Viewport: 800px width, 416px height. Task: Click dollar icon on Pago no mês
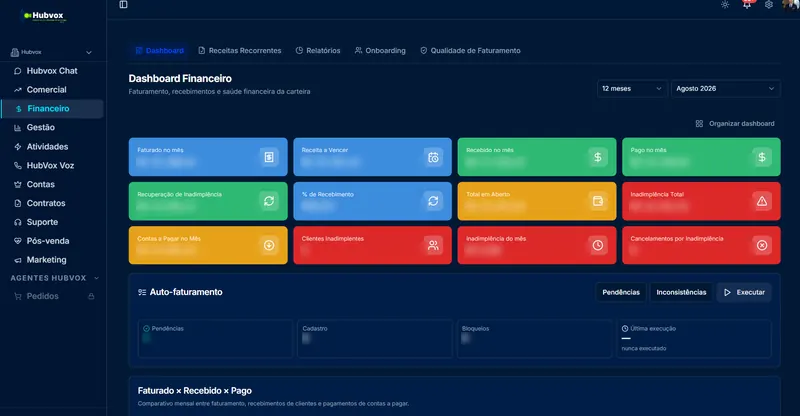pyautogui.click(x=762, y=157)
